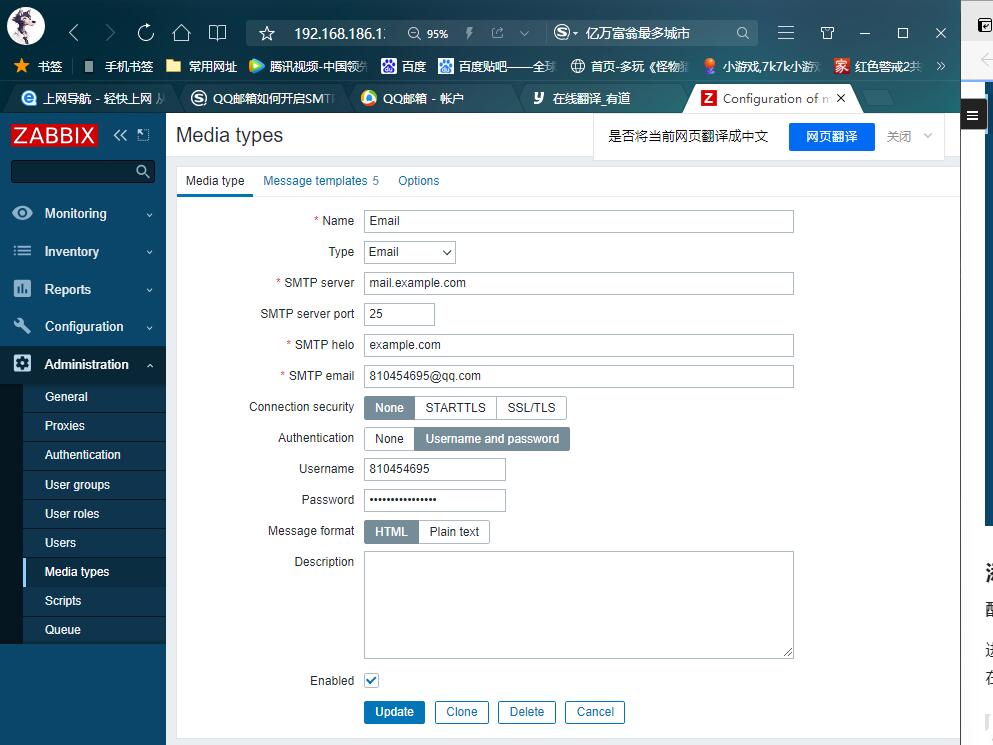Click the Reports chart icon
Screen dimensions: 993x745
tap(22, 289)
